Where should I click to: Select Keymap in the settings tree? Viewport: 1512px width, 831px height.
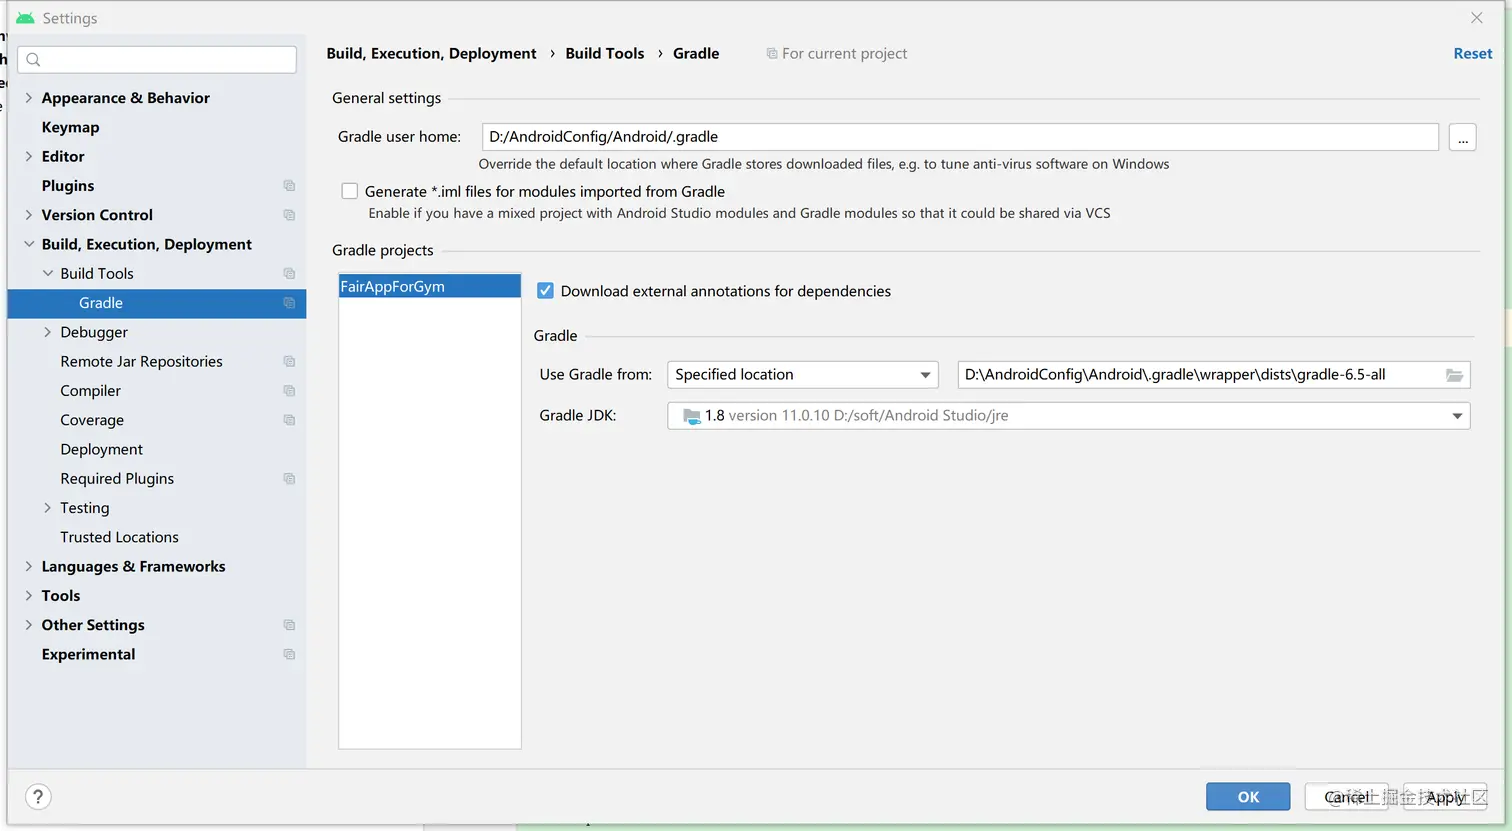click(70, 127)
